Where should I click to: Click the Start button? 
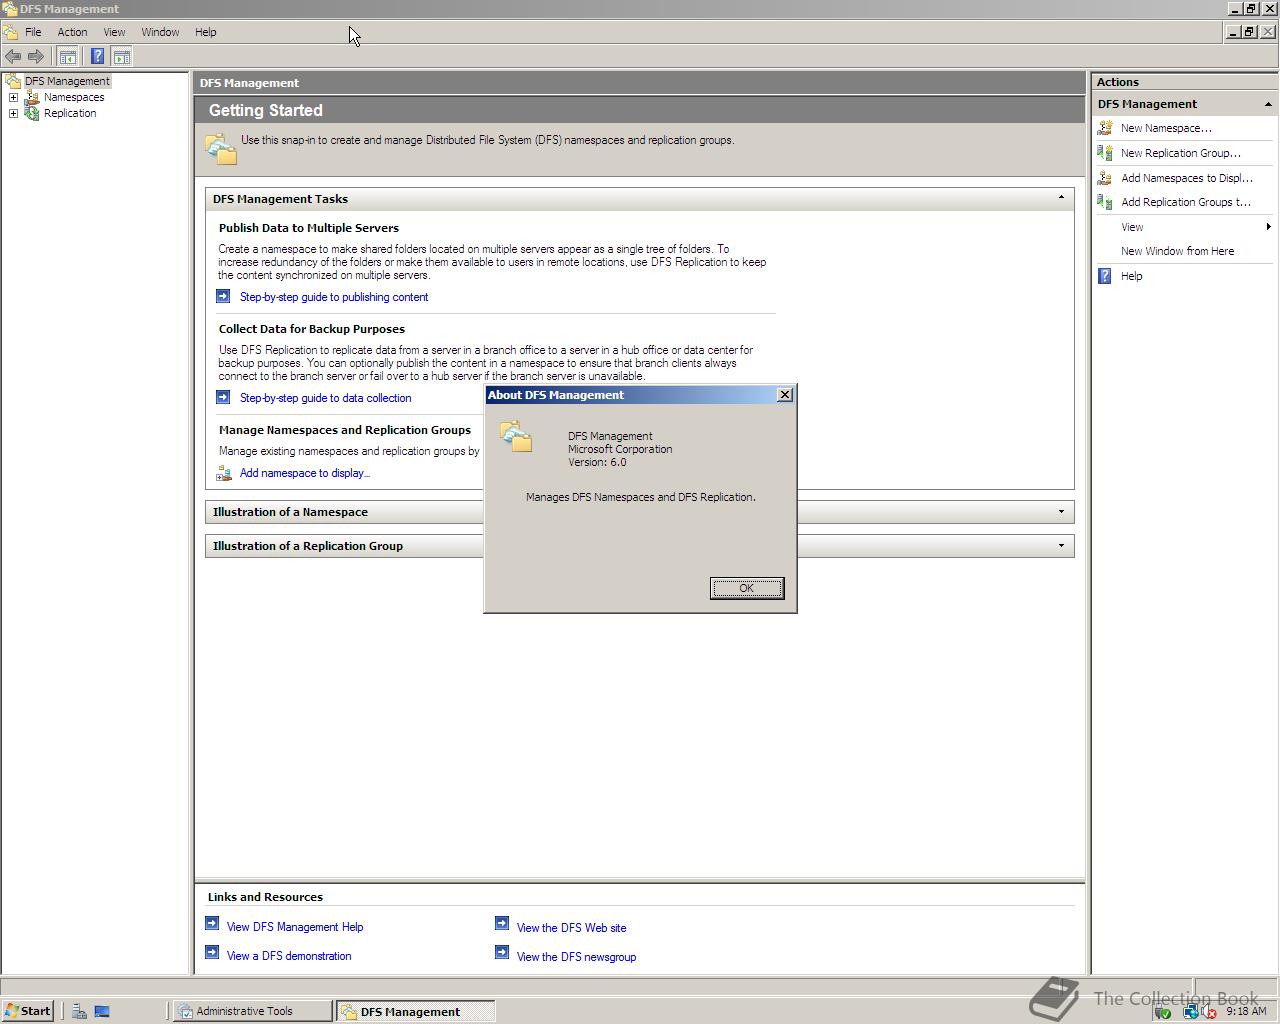click(x=28, y=1011)
